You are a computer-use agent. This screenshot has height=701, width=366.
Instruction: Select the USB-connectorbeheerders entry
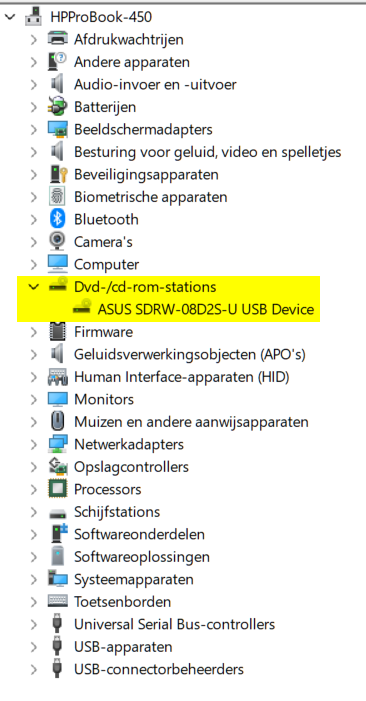coord(159,669)
